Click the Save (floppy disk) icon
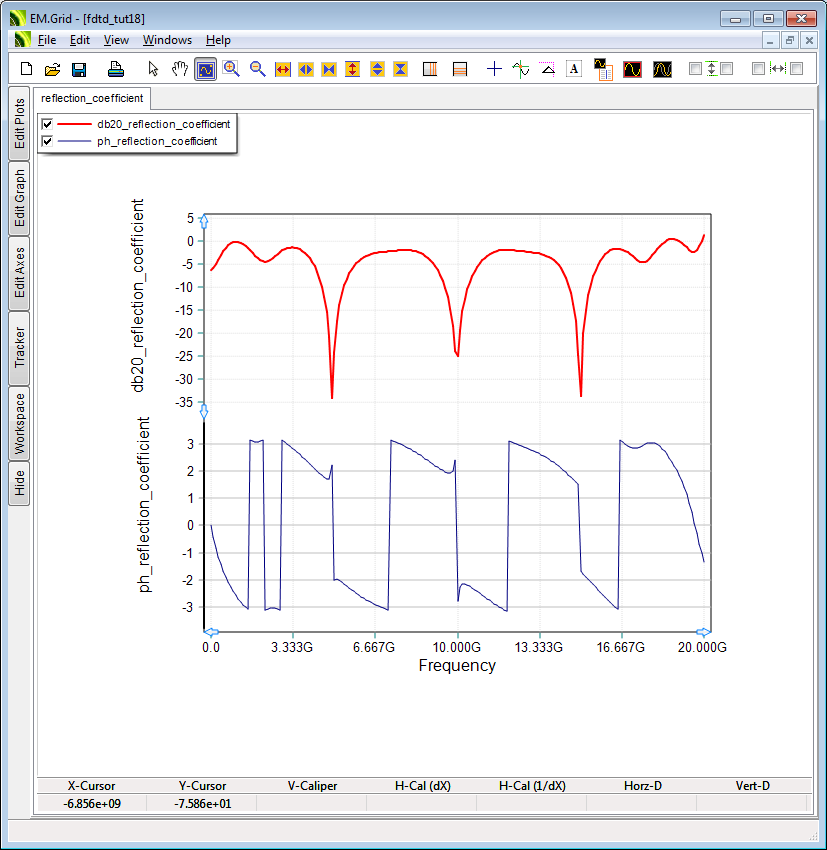Image resolution: width=827 pixels, height=850 pixels. click(x=79, y=69)
